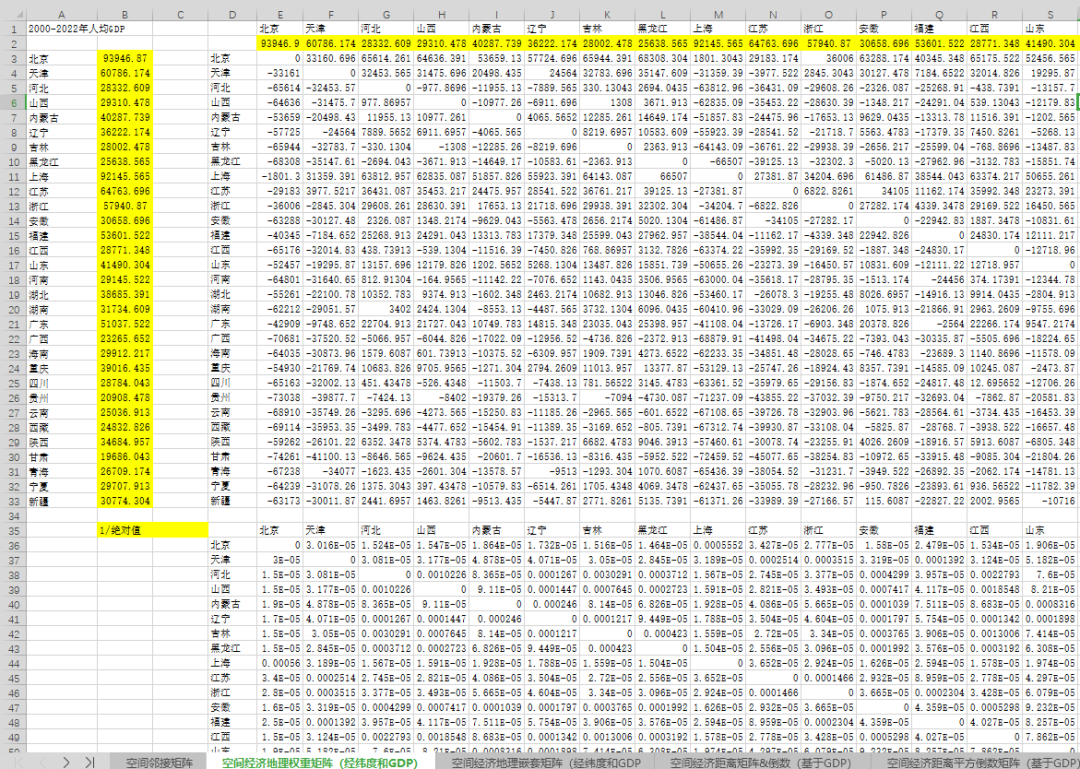
Task: Click cell H26 with value -8402
Action: [x=441, y=398]
